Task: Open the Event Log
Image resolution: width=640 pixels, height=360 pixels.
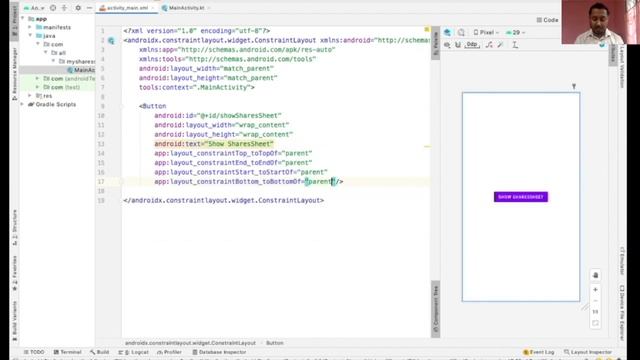Action: 539,352
